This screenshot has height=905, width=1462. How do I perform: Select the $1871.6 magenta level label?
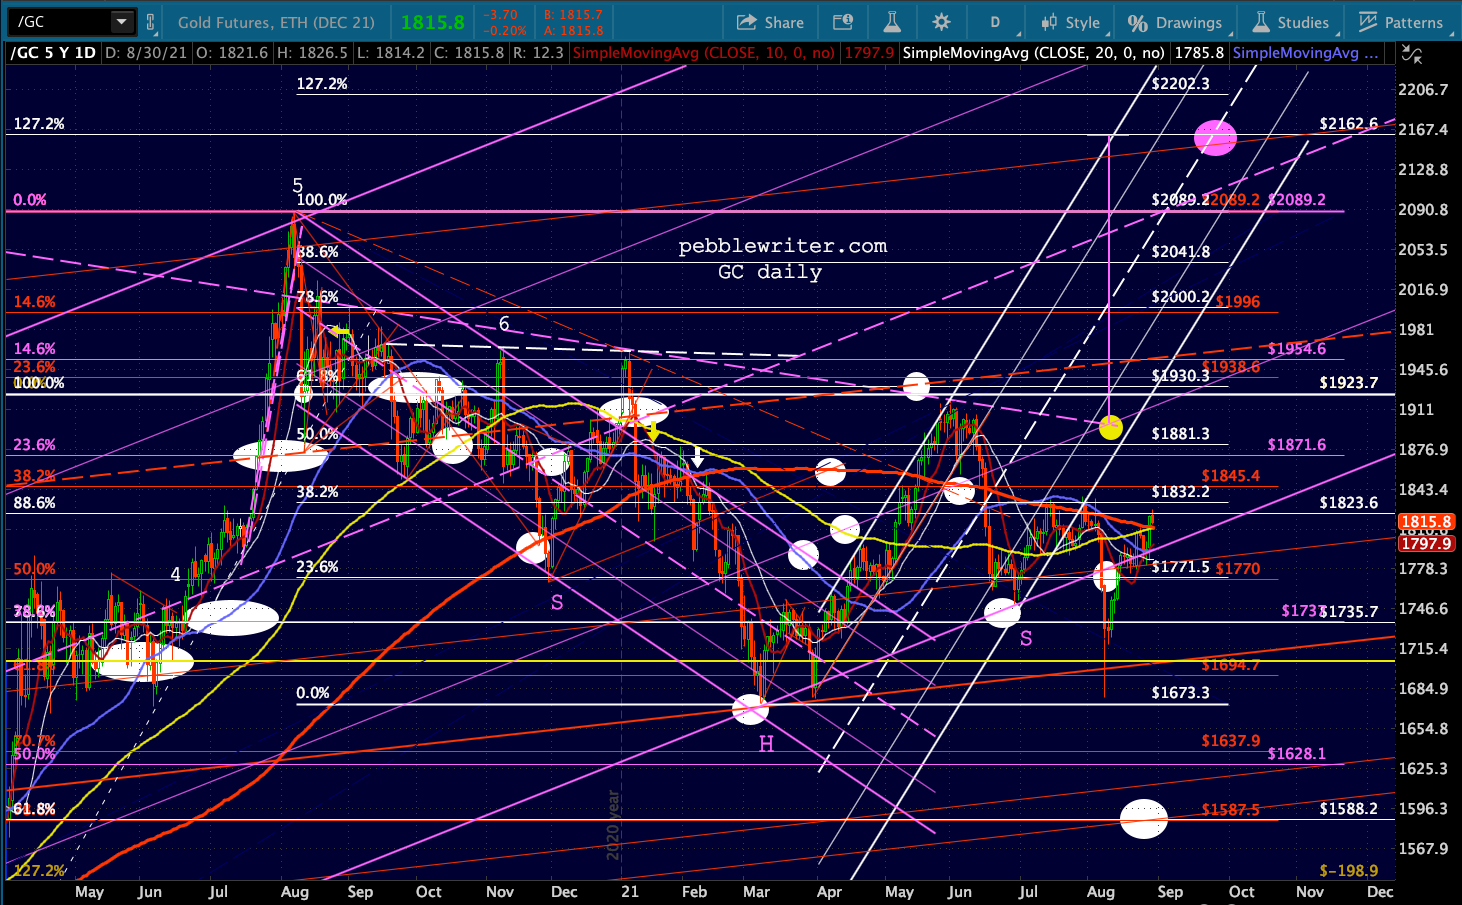(1296, 445)
